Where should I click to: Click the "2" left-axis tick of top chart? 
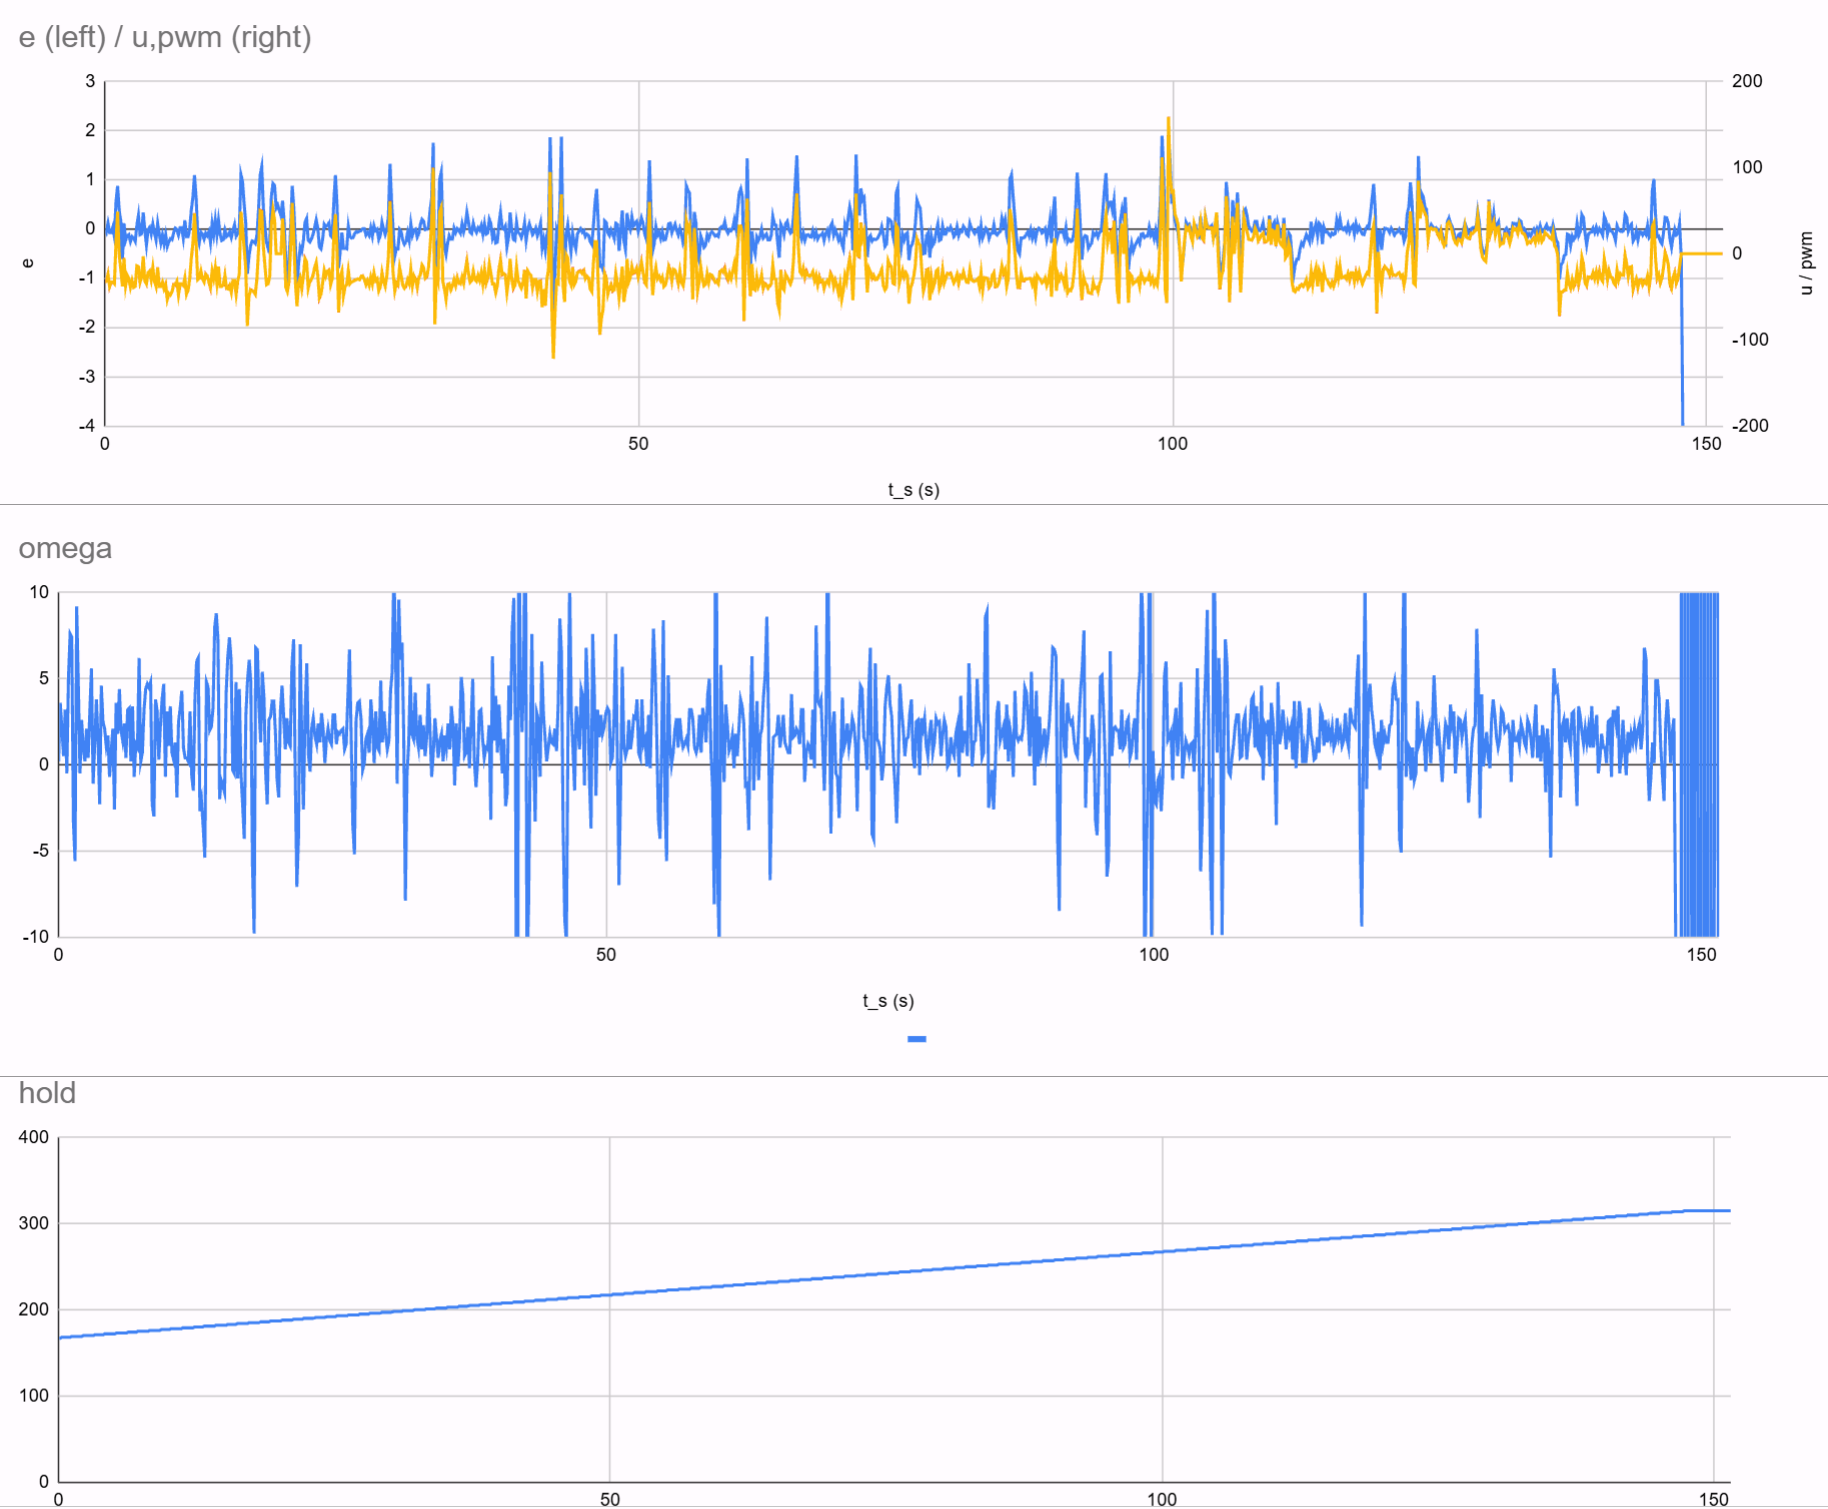click(90, 130)
